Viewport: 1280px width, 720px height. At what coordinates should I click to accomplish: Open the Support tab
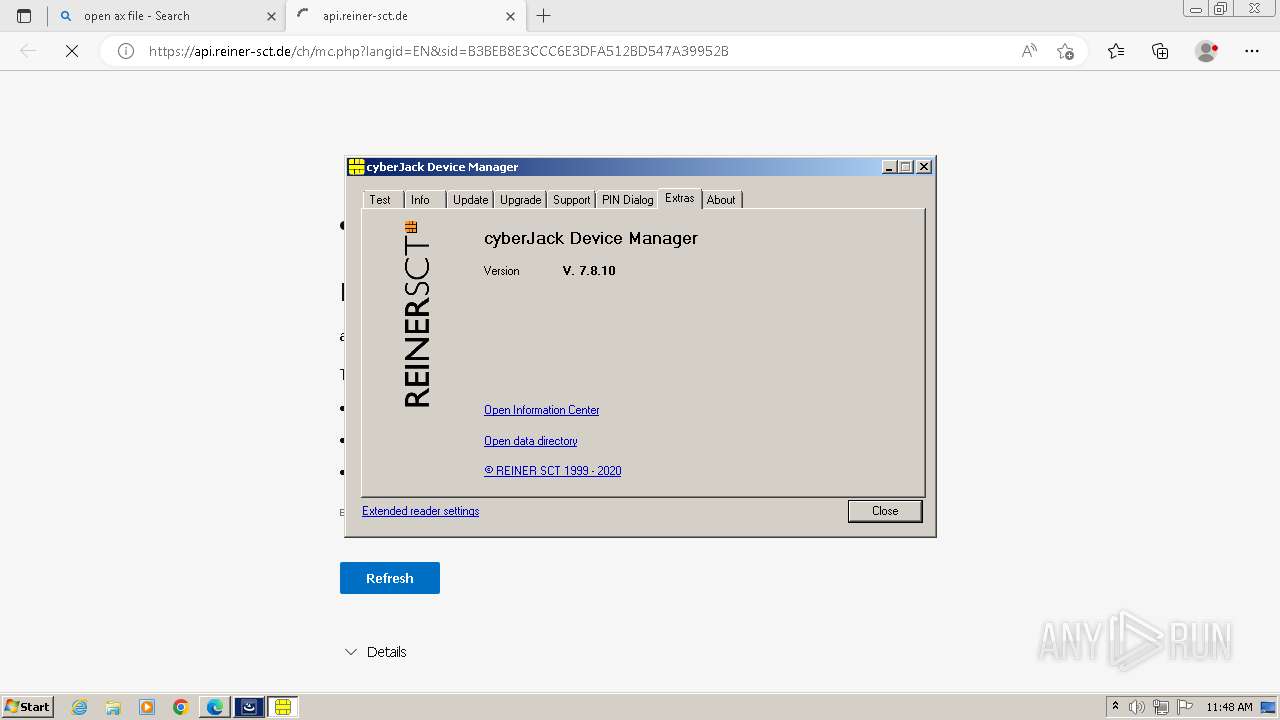click(571, 199)
